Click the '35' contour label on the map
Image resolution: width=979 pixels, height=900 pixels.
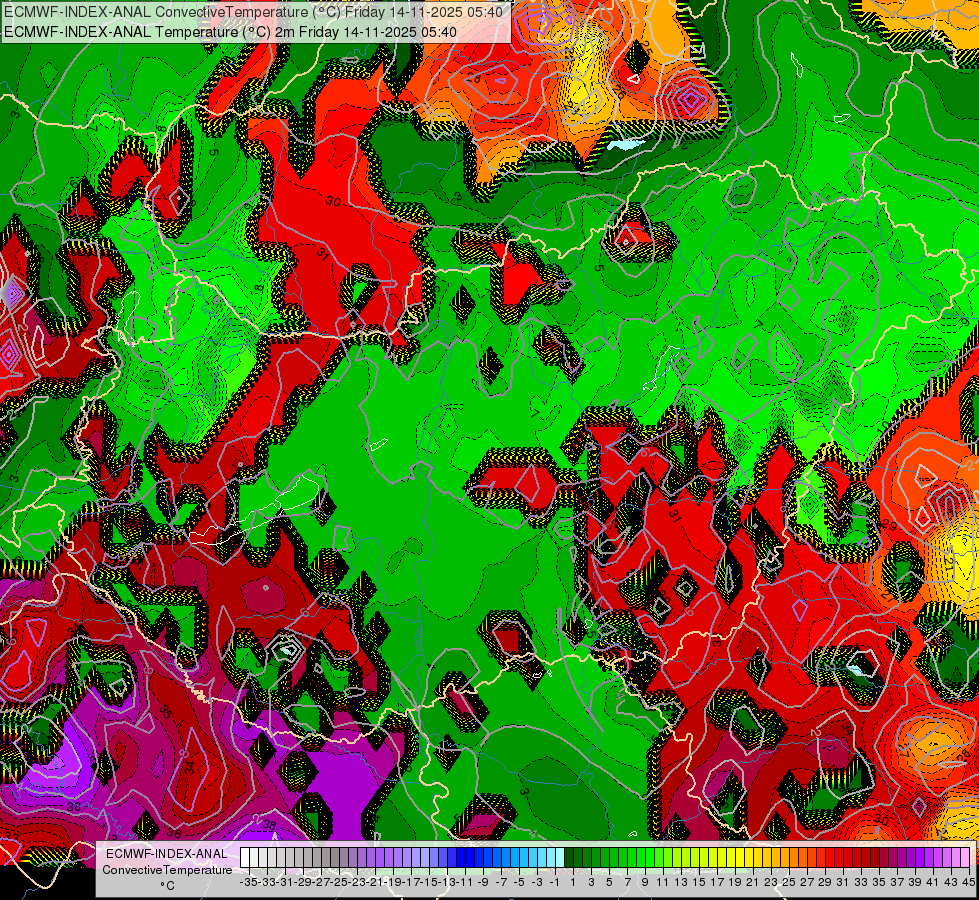[x=166, y=711]
